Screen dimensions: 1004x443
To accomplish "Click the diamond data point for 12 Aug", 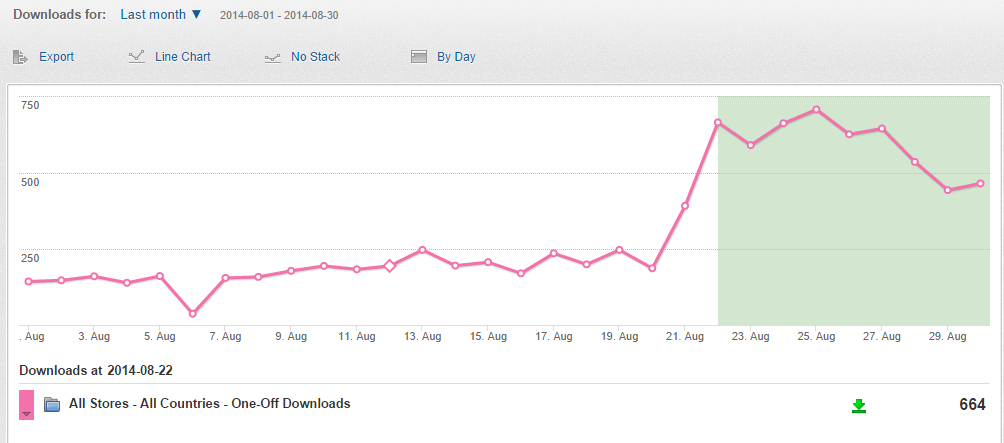I will [x=389, y=266].
